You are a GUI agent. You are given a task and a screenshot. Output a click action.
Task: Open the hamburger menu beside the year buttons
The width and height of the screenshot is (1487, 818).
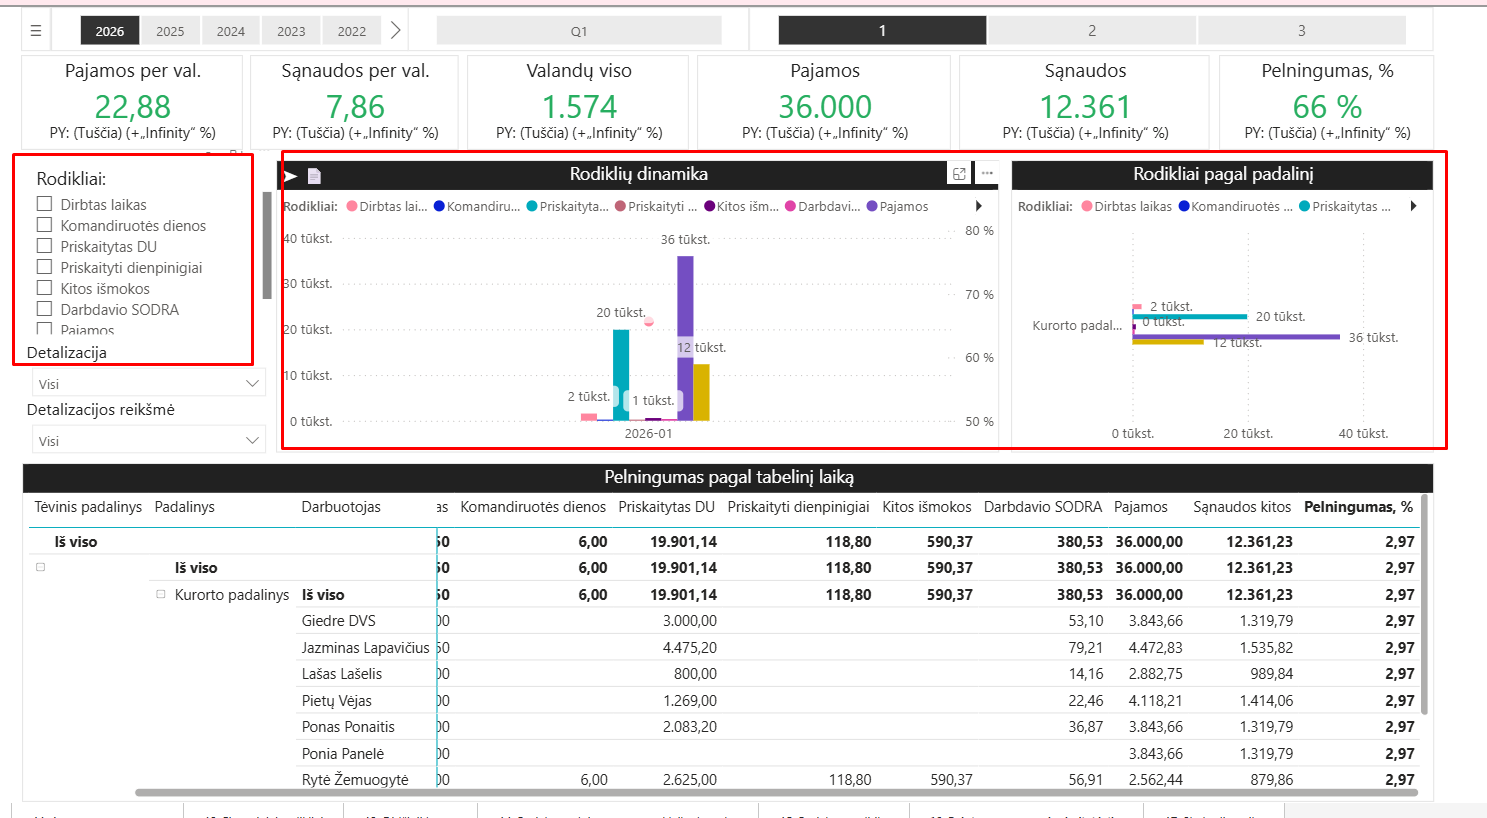36,31
